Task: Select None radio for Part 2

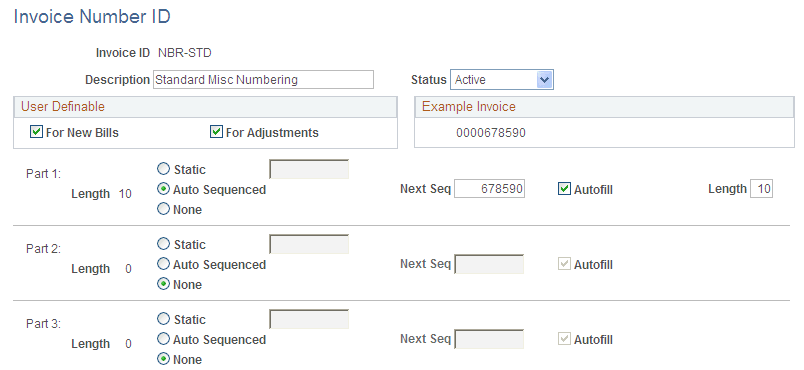Action: 163,284
